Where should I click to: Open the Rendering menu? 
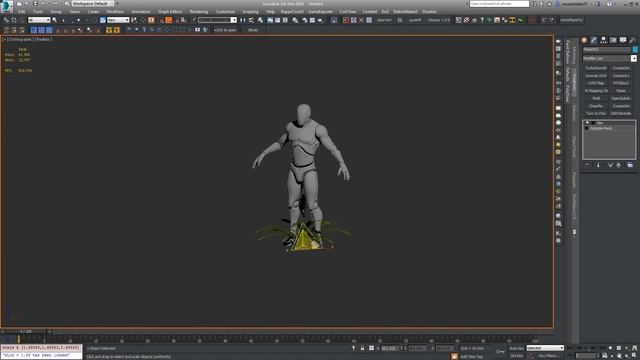(199, 12)
